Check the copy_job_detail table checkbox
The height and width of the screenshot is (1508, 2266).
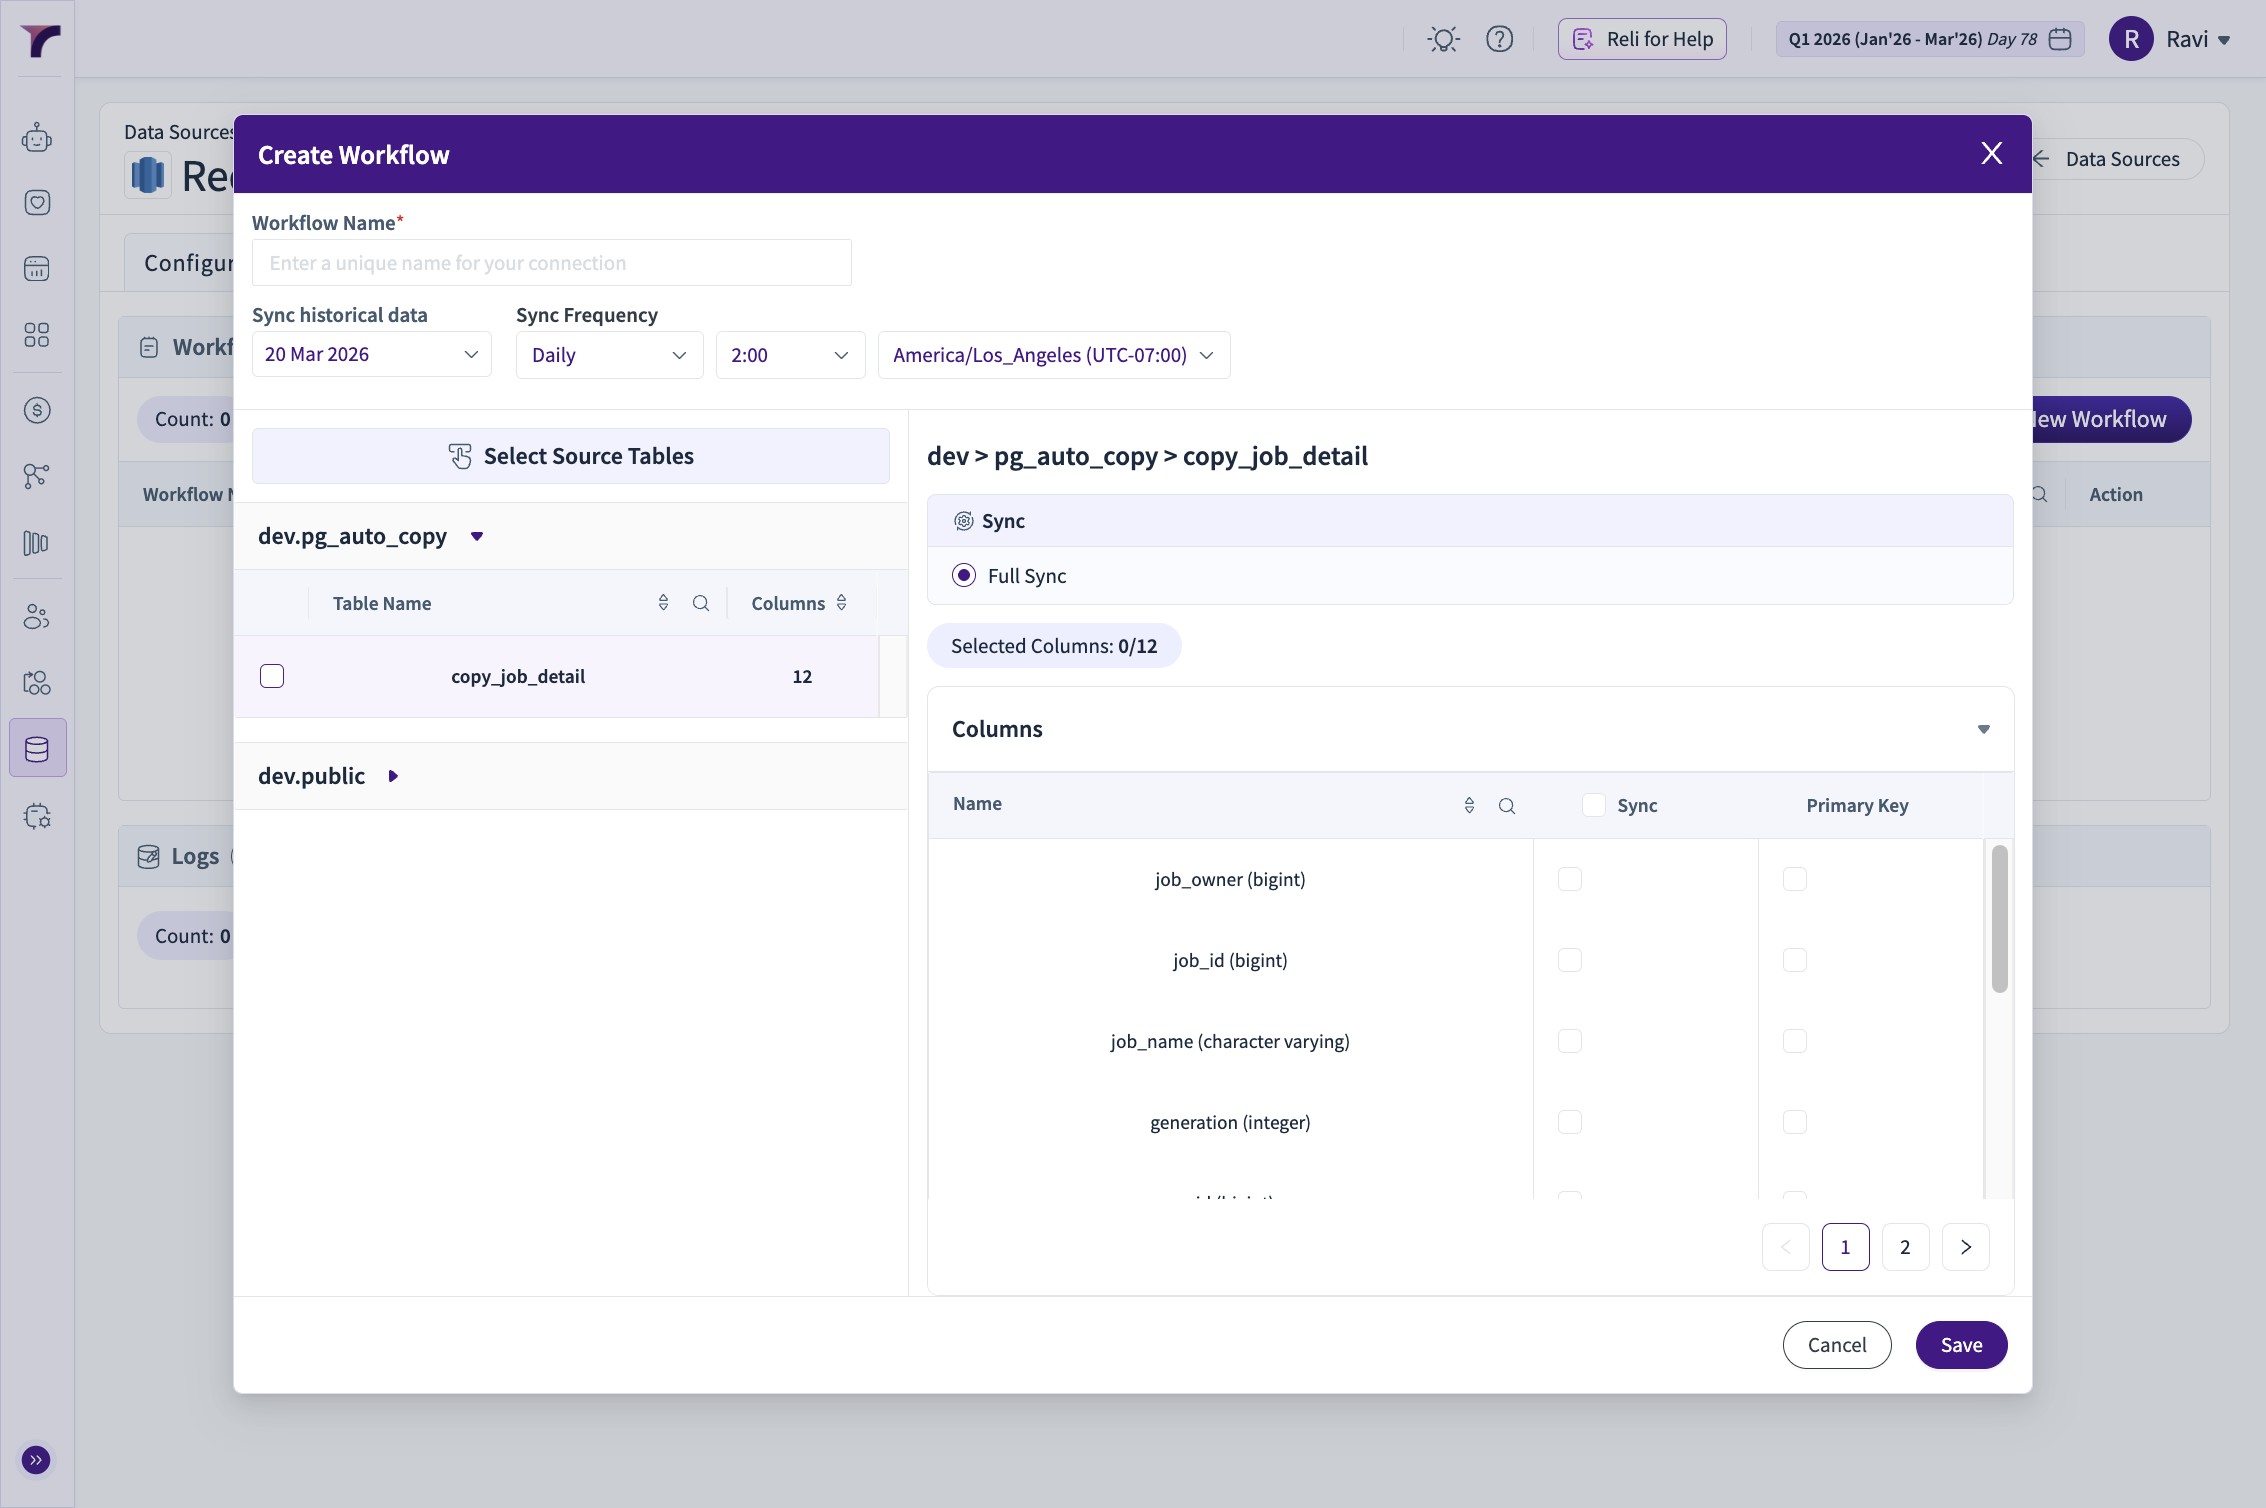272,676
